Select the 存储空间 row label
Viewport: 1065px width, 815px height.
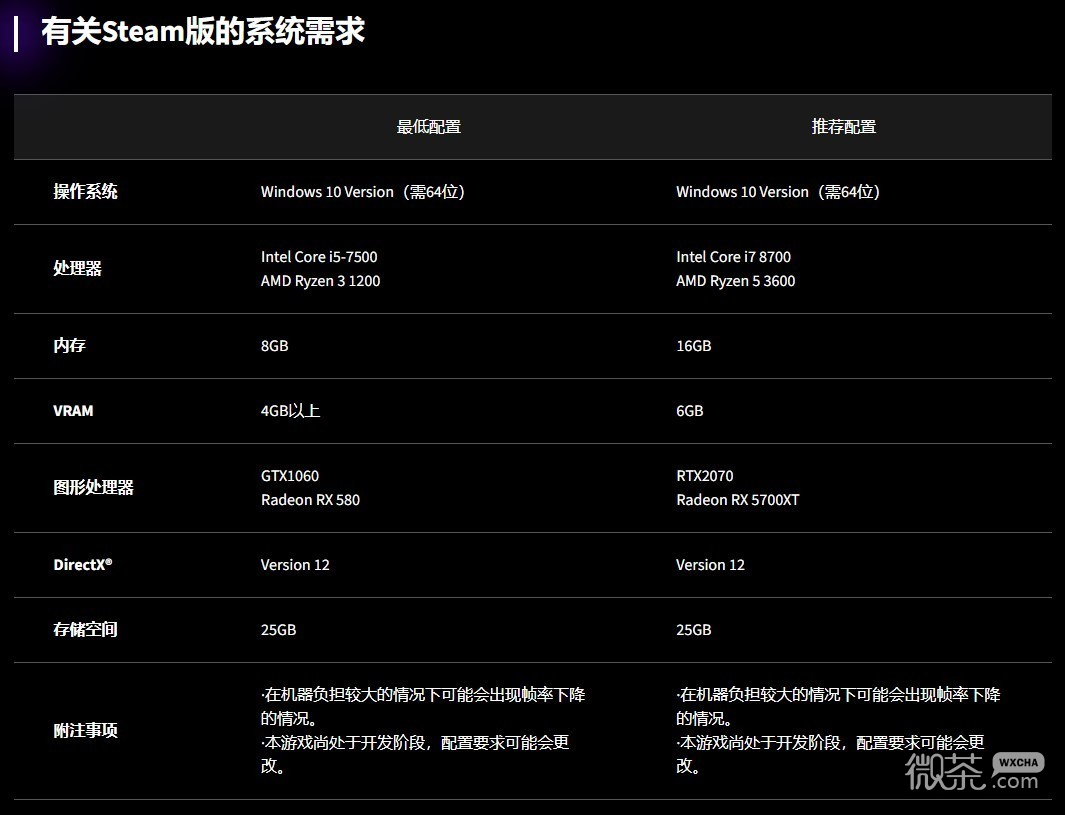(86, 630)
